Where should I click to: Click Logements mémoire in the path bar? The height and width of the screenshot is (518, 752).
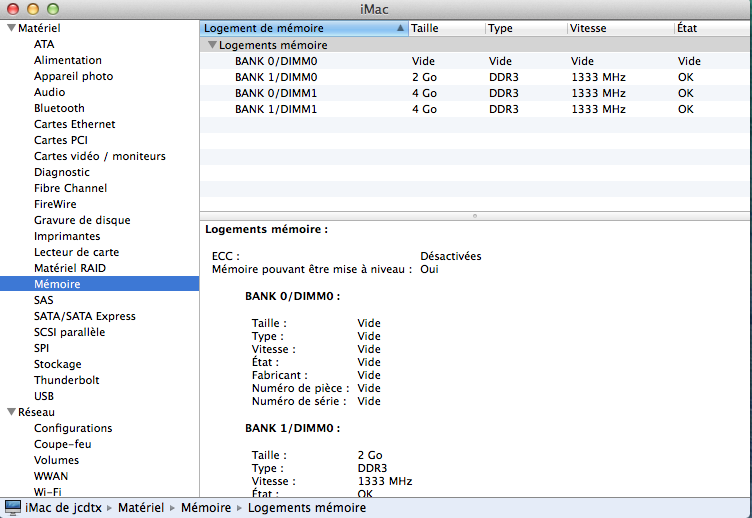[x=306, y=508]
